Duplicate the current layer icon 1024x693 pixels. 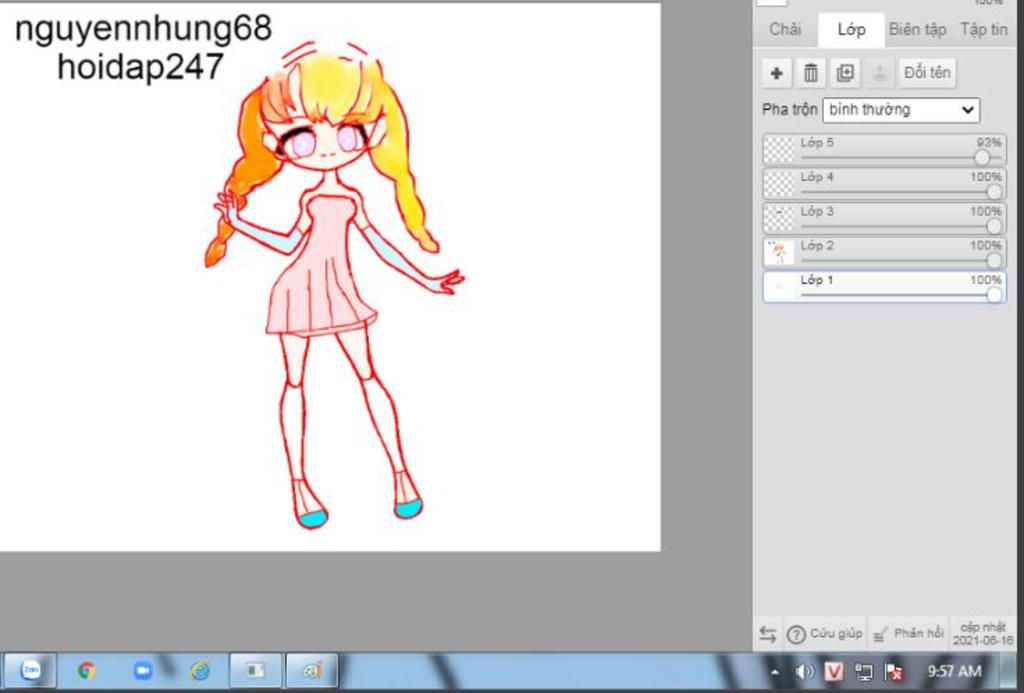click(845, 73)
